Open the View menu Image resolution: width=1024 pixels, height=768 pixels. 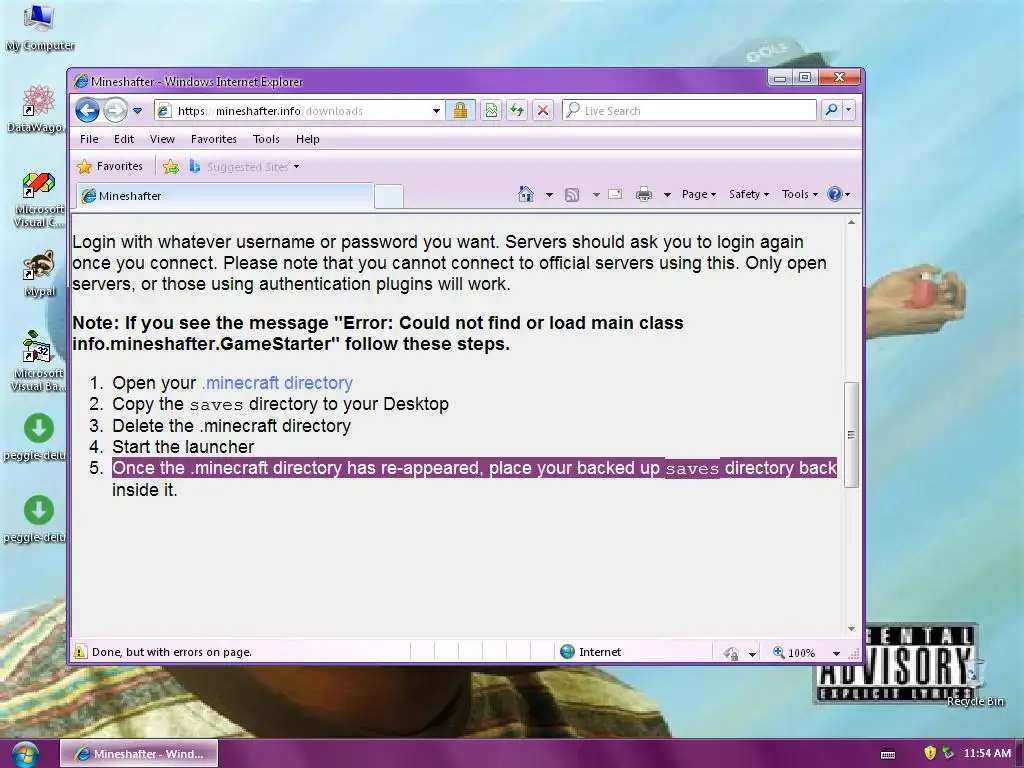[x=162, y=139]
